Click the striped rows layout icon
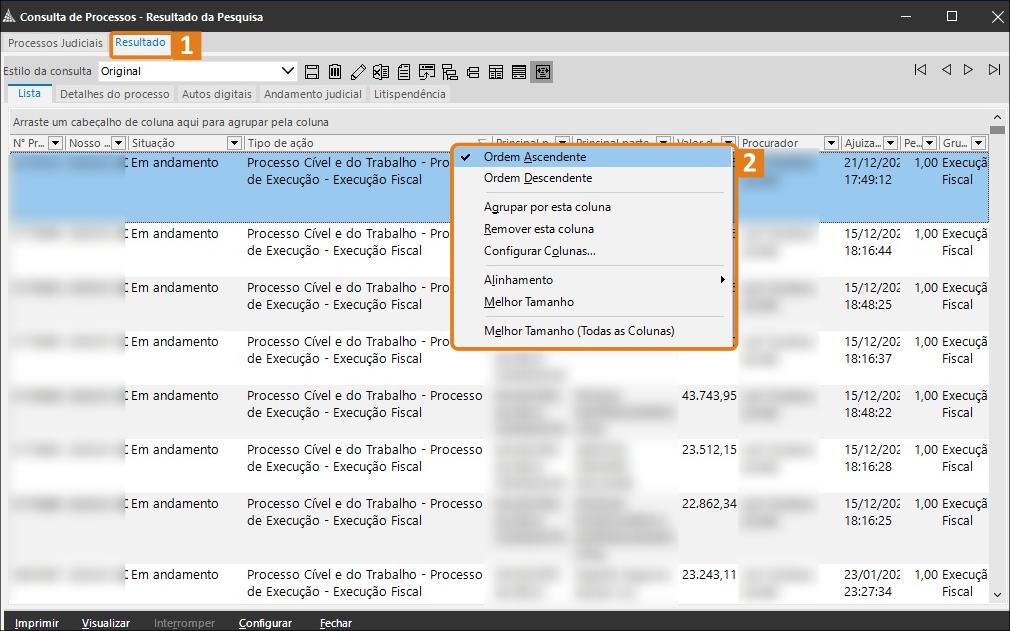This screenshot has height=631, width=1010. [519, 71]
